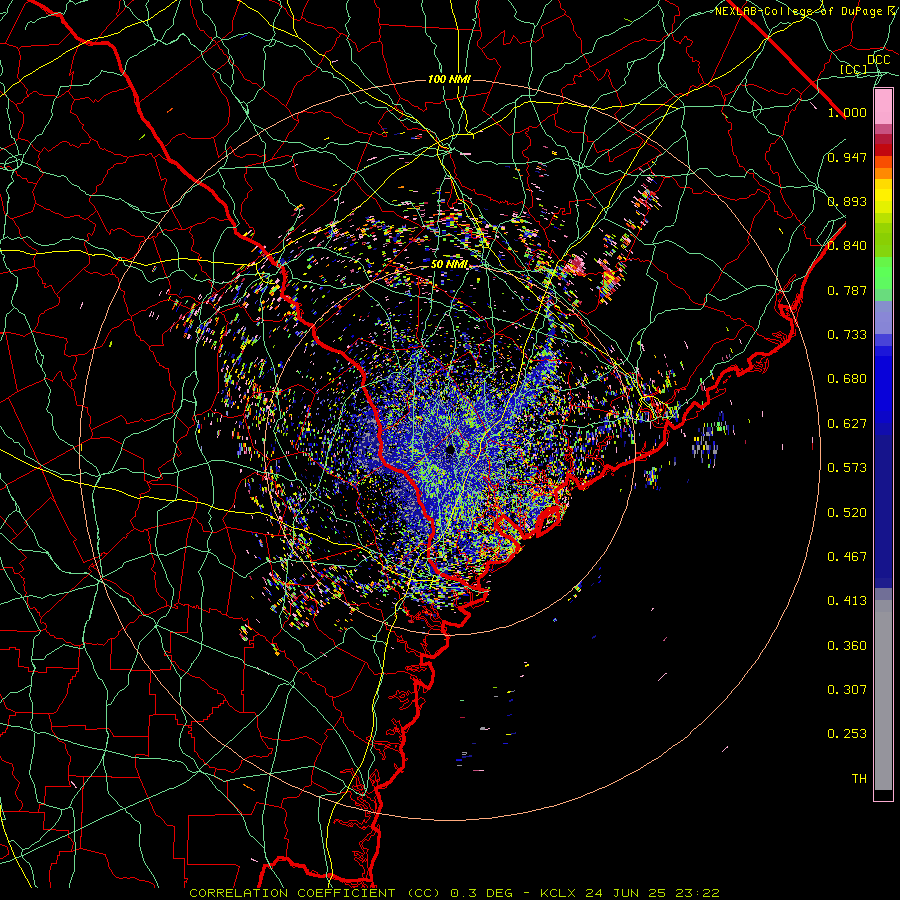
Task: Click the 0.307 scale value
Action: click(847, 690)
